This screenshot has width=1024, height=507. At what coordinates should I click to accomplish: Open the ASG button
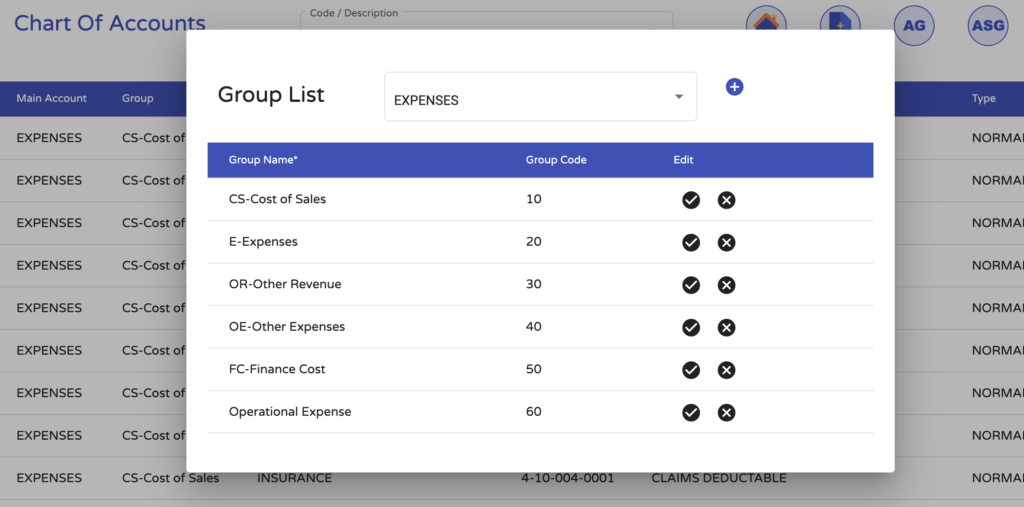pos(988,25)
